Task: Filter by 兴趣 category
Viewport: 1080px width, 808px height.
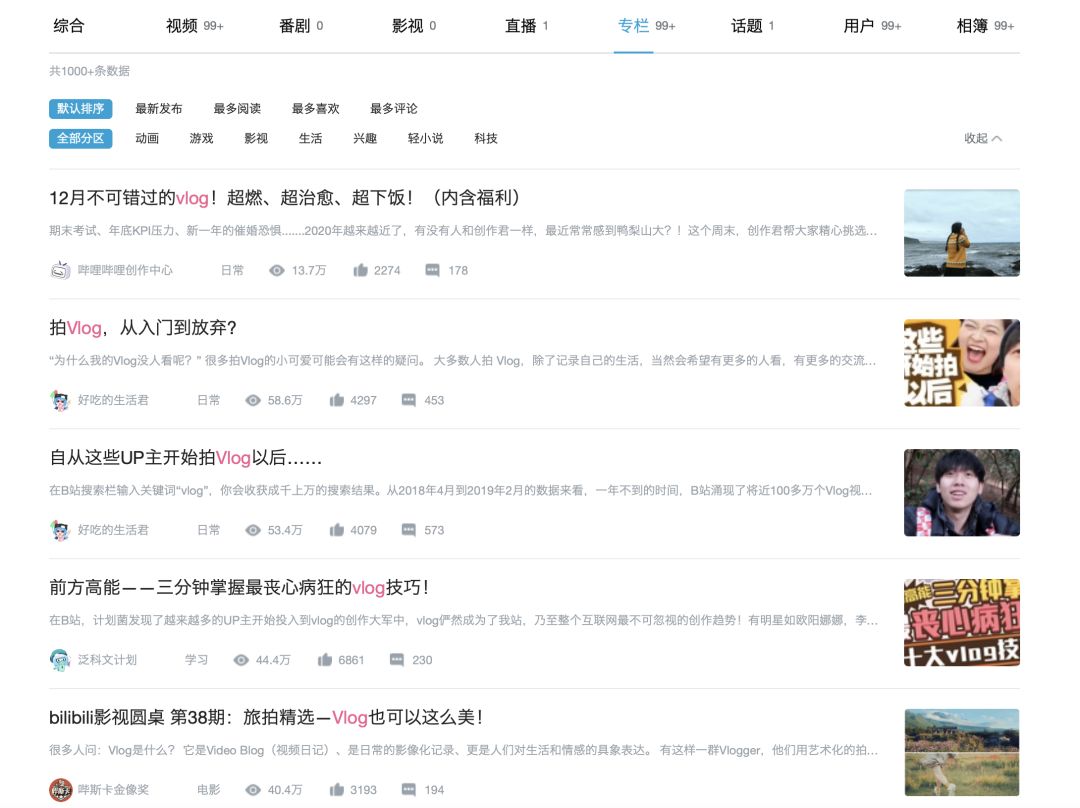Action: tap(365, 138)
